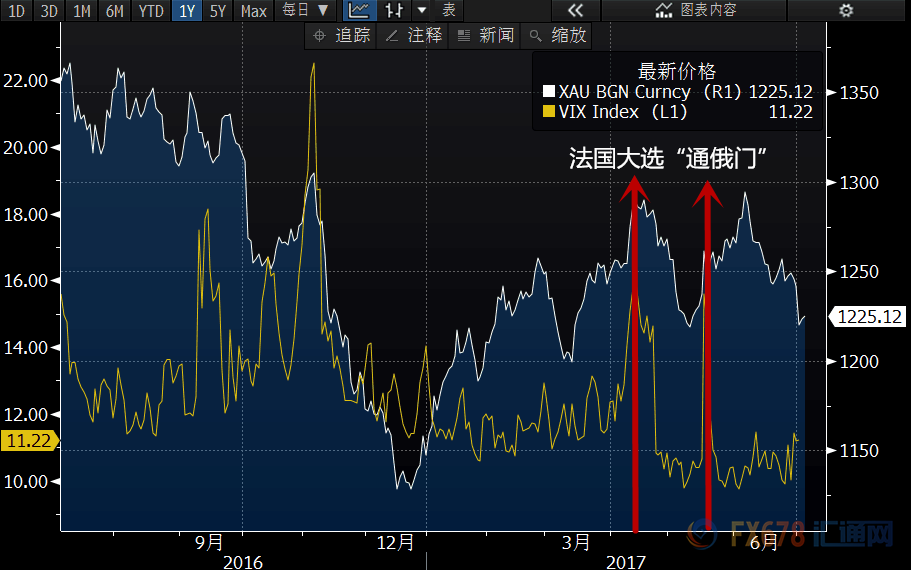
Task: Select the highlighted 1Y range tab
Action: pyautogui.click(x=187, y=10)
